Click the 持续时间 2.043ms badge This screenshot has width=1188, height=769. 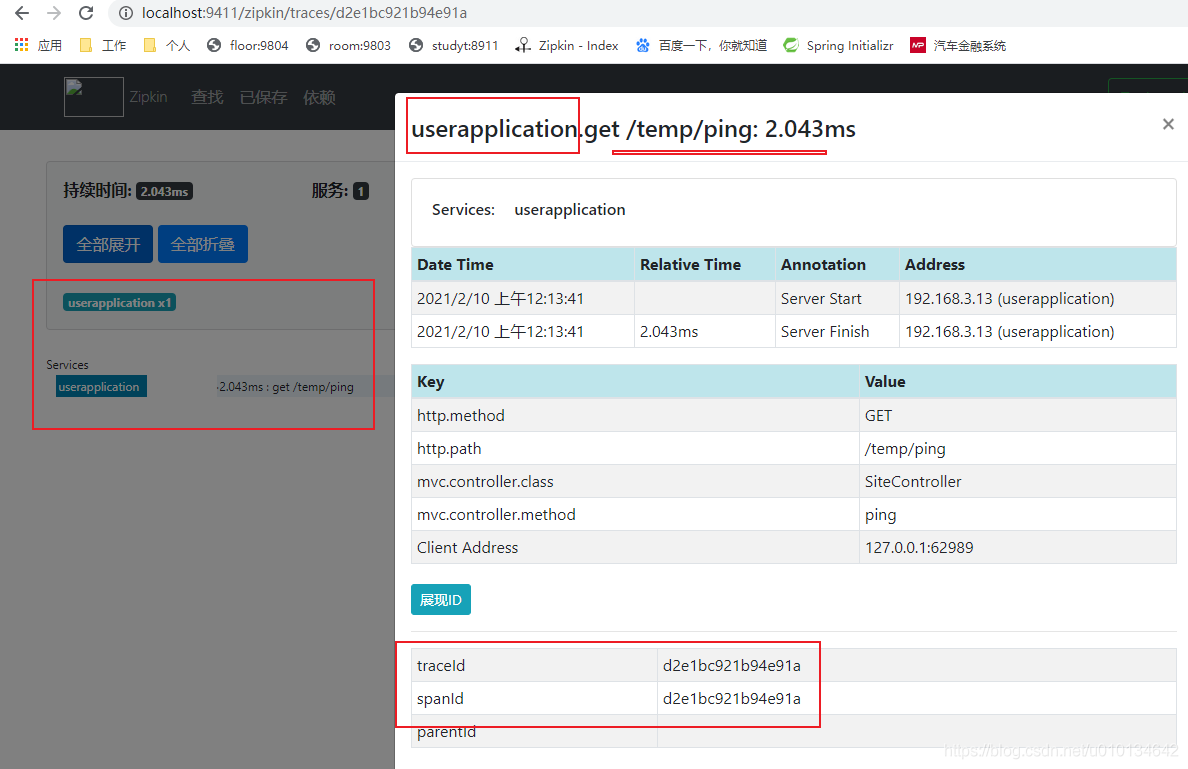pyautogui.click(x=164, y=191)
